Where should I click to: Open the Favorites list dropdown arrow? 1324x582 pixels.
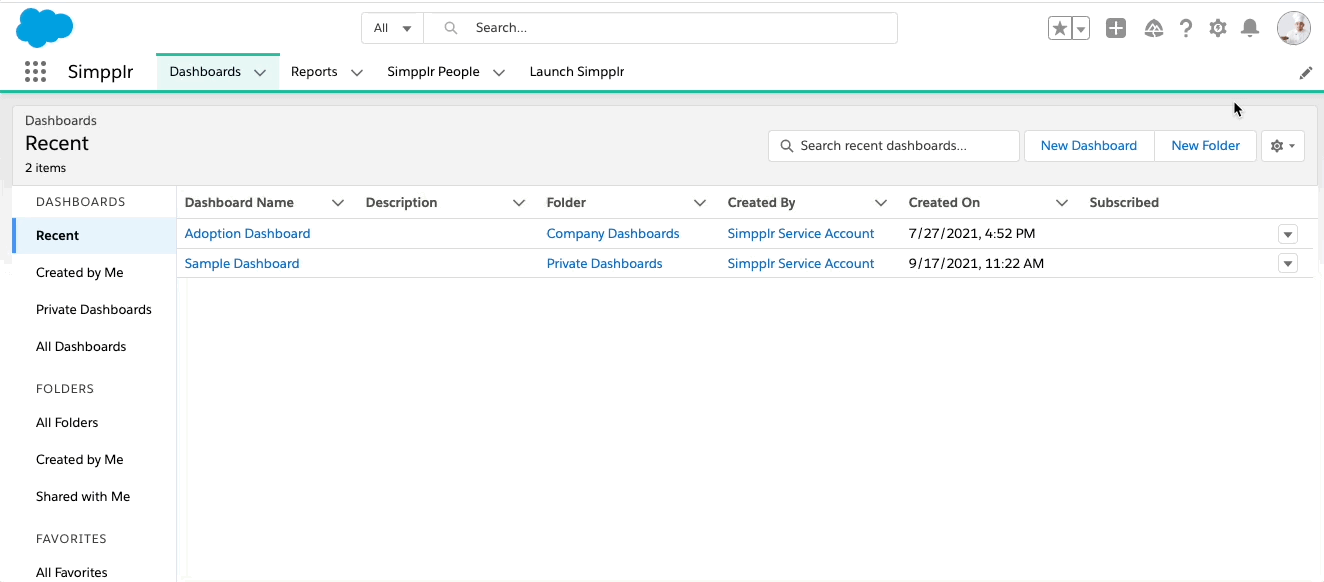click(1080, 28)
